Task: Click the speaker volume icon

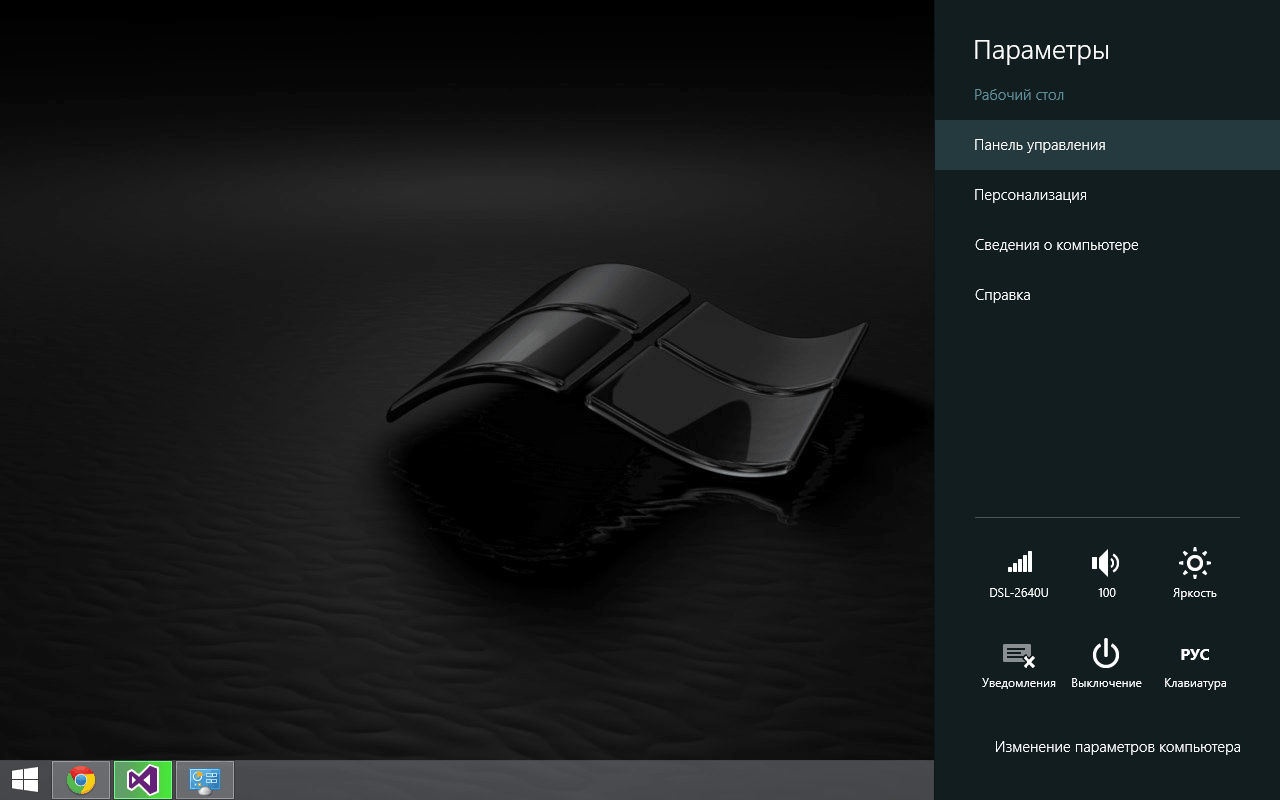Action: 1105,564
